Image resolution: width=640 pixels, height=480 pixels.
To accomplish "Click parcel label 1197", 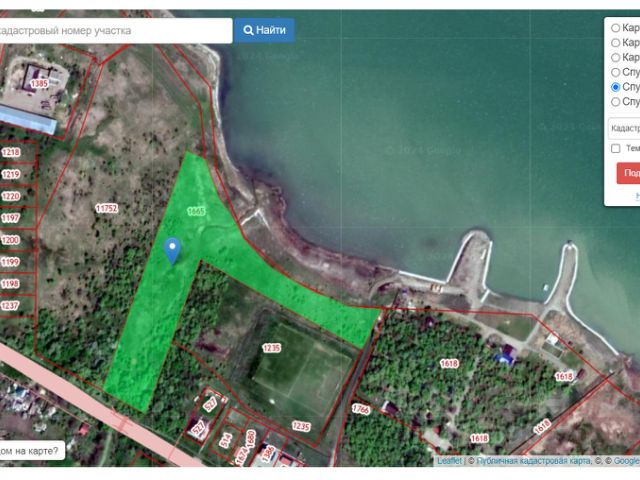I will tap(10, 218).
